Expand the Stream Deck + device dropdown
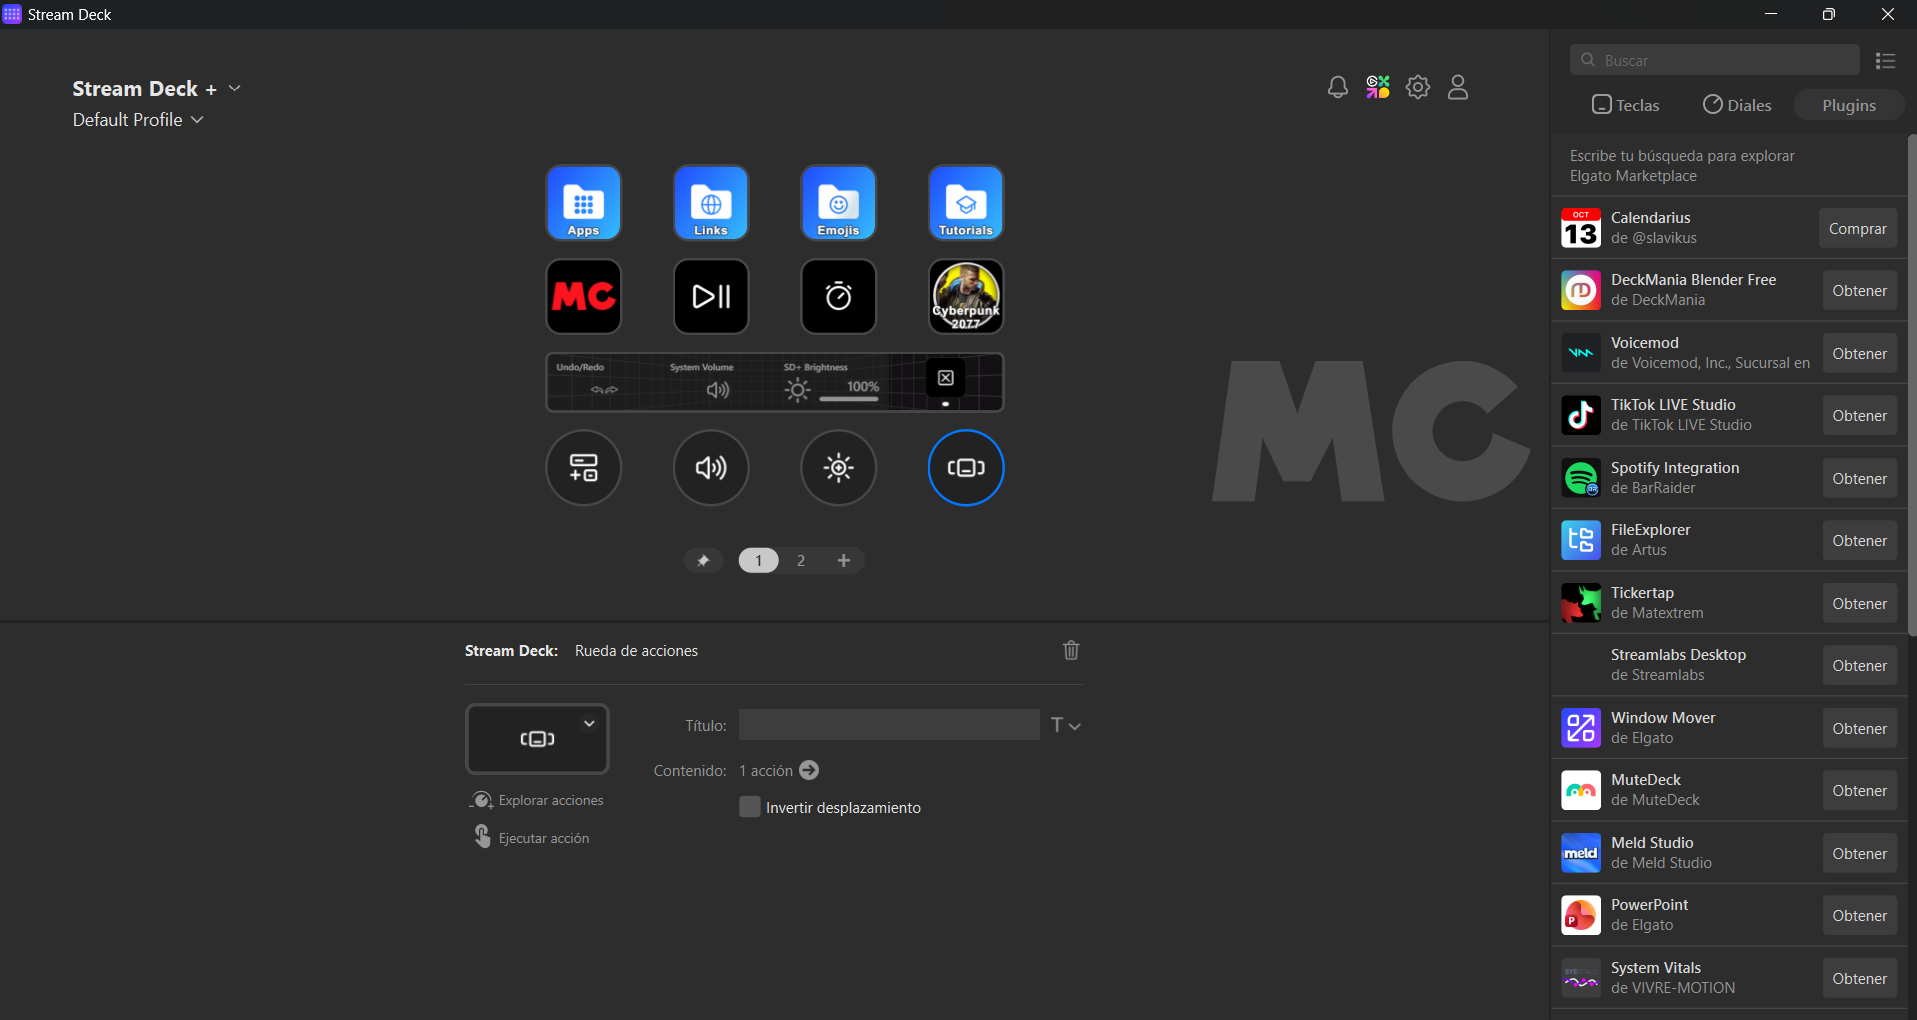 [x=235, y=89]
